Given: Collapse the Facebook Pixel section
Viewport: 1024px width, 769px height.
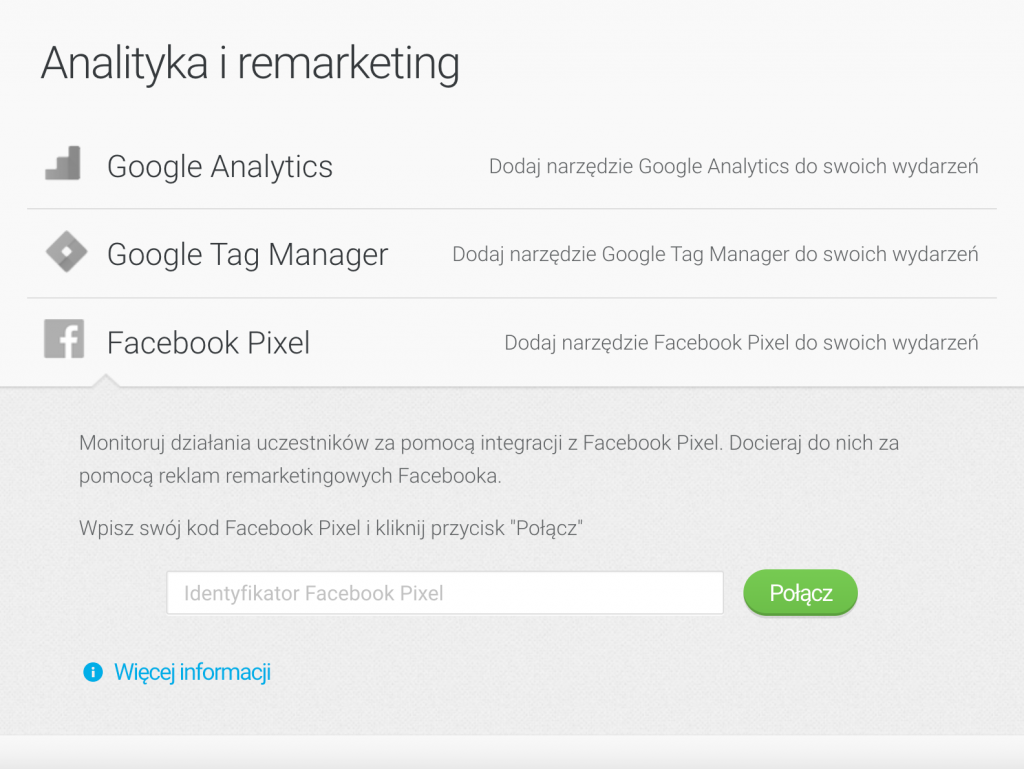Looking at the screenshot, I should pos(512,343).
